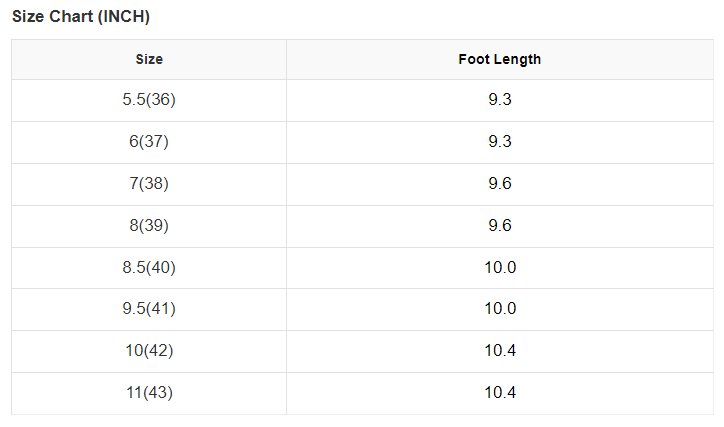The image size is (724, 427).
Task: Pick the 8(39) size cell
Action: pos(149,226)
